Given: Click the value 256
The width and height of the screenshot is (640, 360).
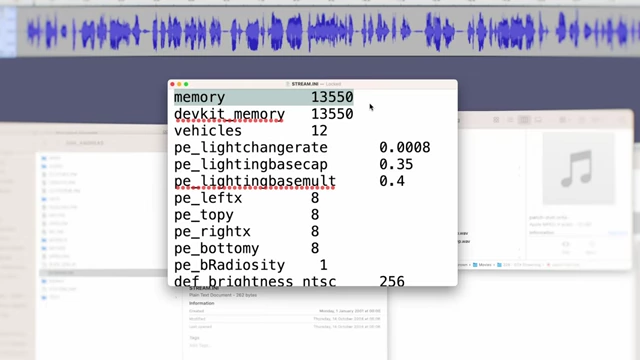Looking at the screenshot, I should coord(392,281).
